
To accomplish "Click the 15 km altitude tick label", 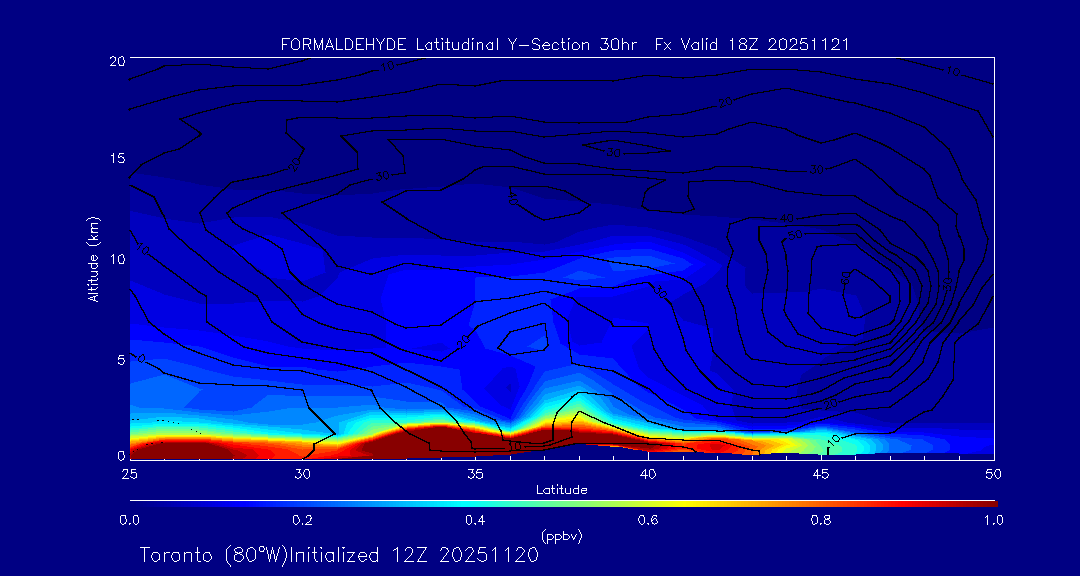I will 116,159.
